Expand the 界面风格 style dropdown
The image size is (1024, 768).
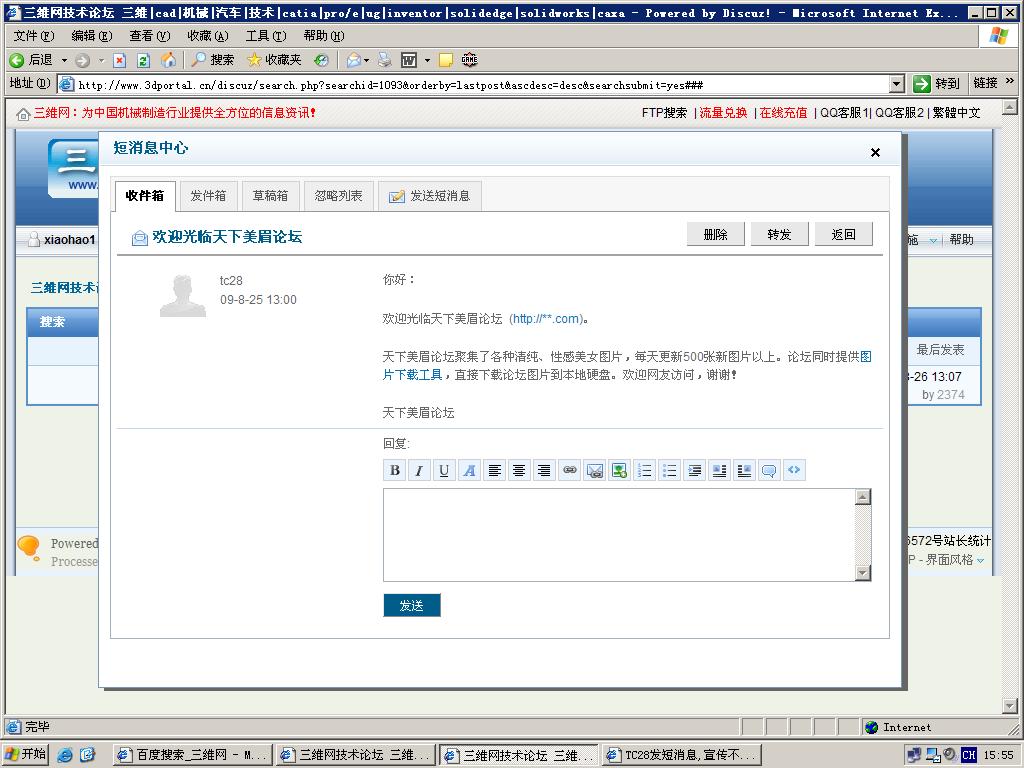tap(980, 560)
